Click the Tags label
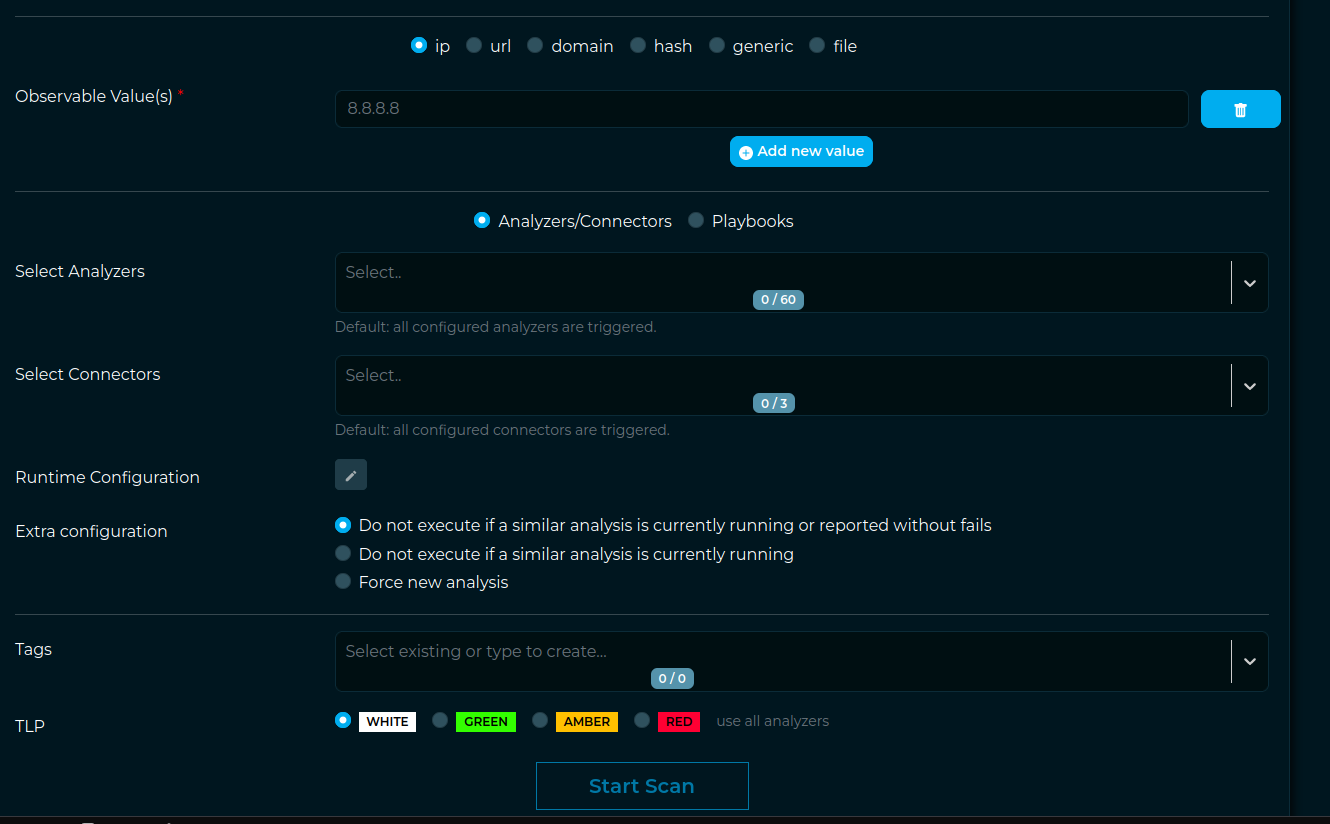 tap(33, 649)
